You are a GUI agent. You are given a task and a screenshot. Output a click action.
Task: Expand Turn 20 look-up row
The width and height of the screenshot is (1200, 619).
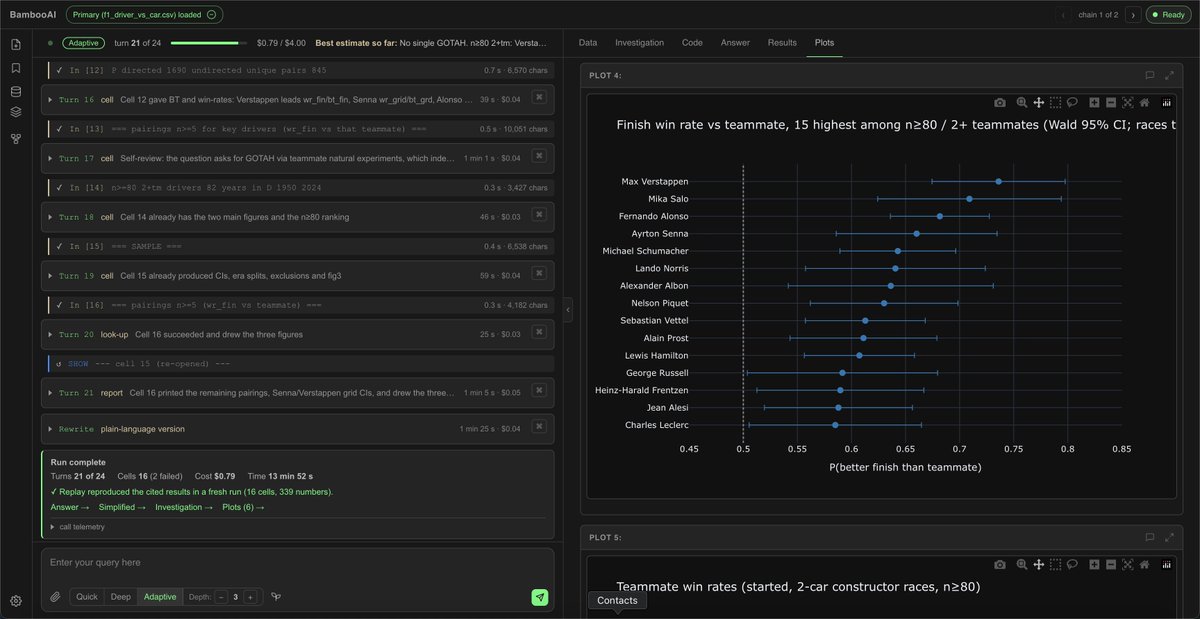pyautogui.click(x=297, y=334)
